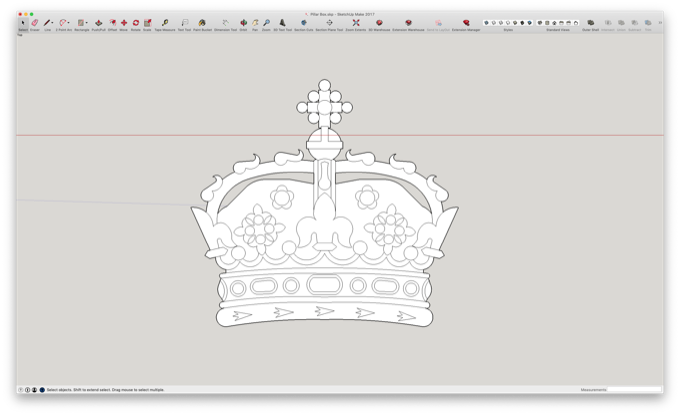Open the Rectangle tool dropdown arrow
The image size is (680, 415).
coord(86,23)
